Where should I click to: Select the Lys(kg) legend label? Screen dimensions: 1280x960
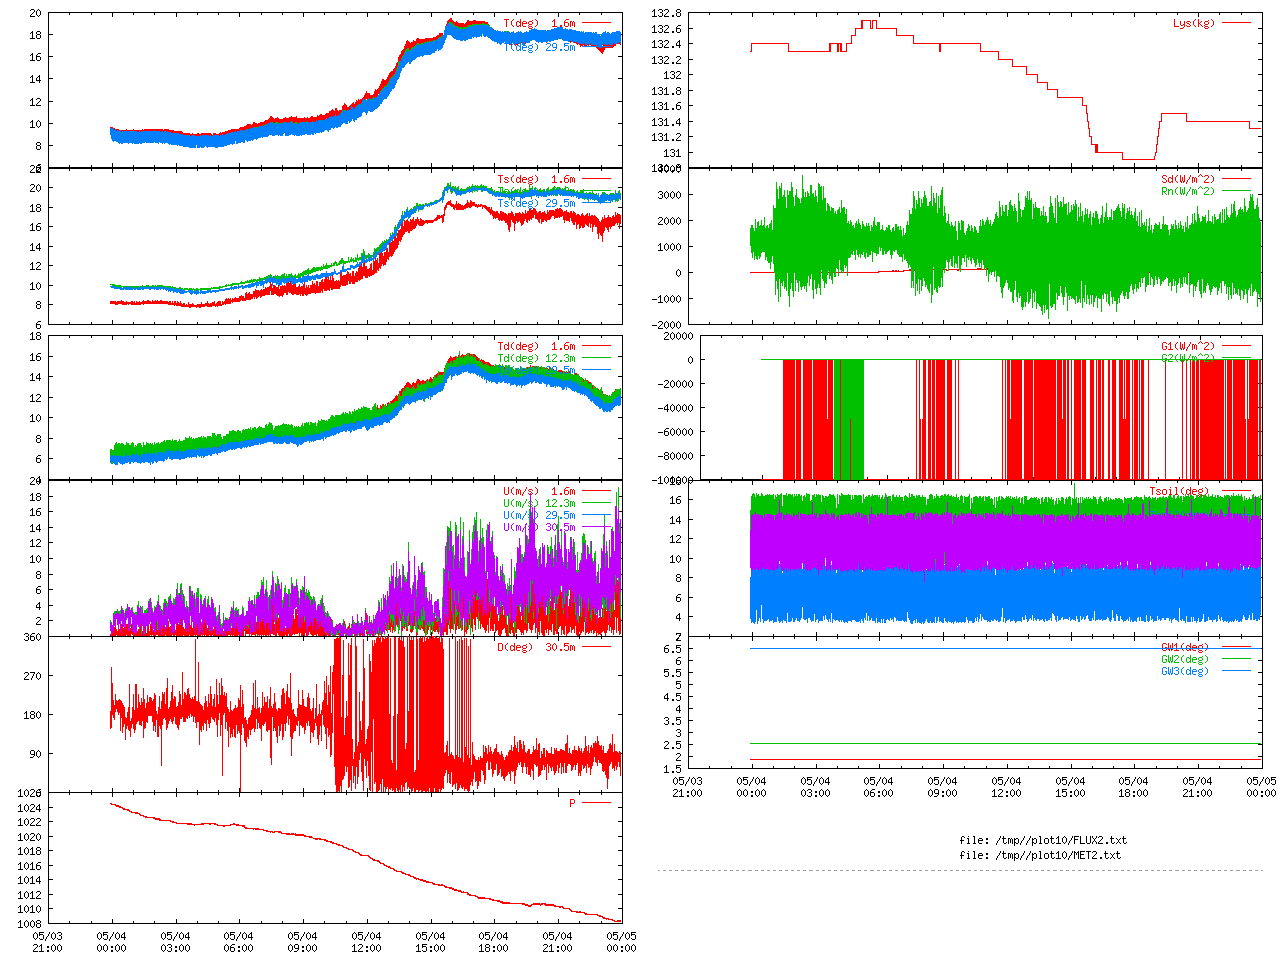coord(1193,23)
